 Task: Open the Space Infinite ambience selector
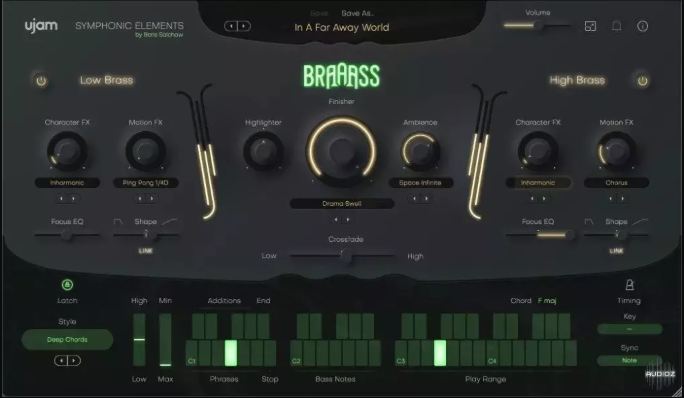coord(420,183)
